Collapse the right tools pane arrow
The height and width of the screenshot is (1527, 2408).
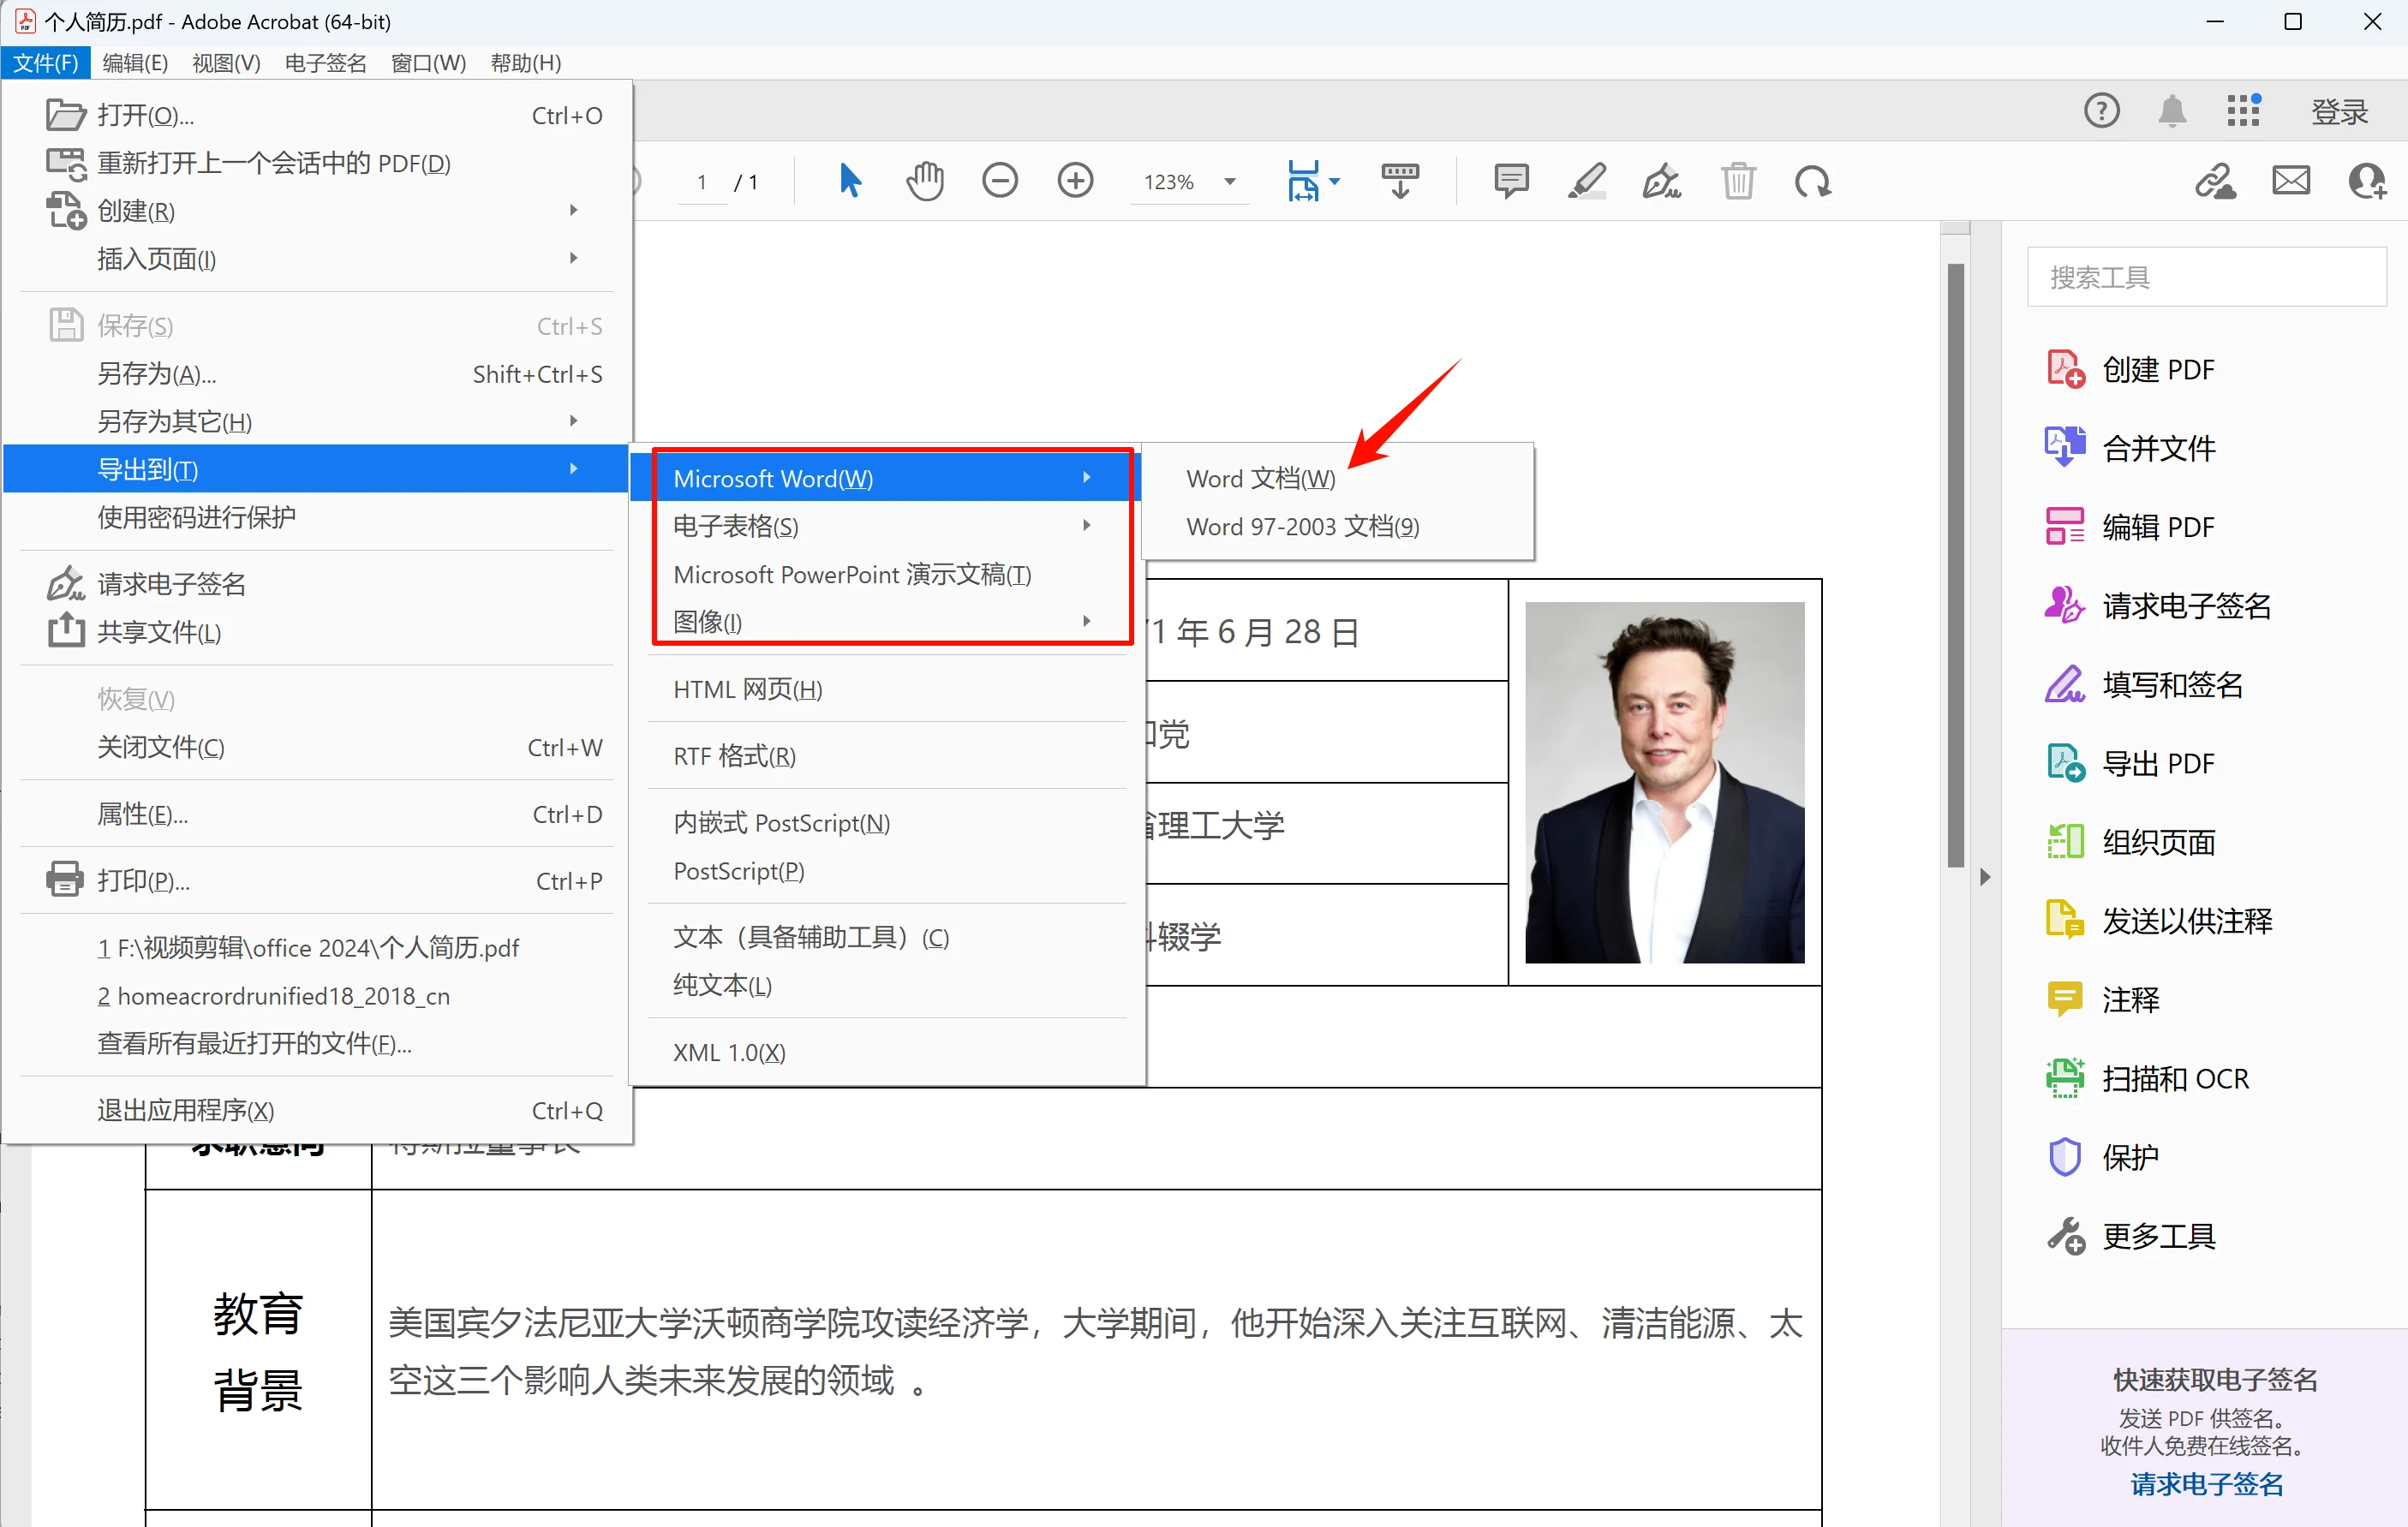coord(1985,878)
